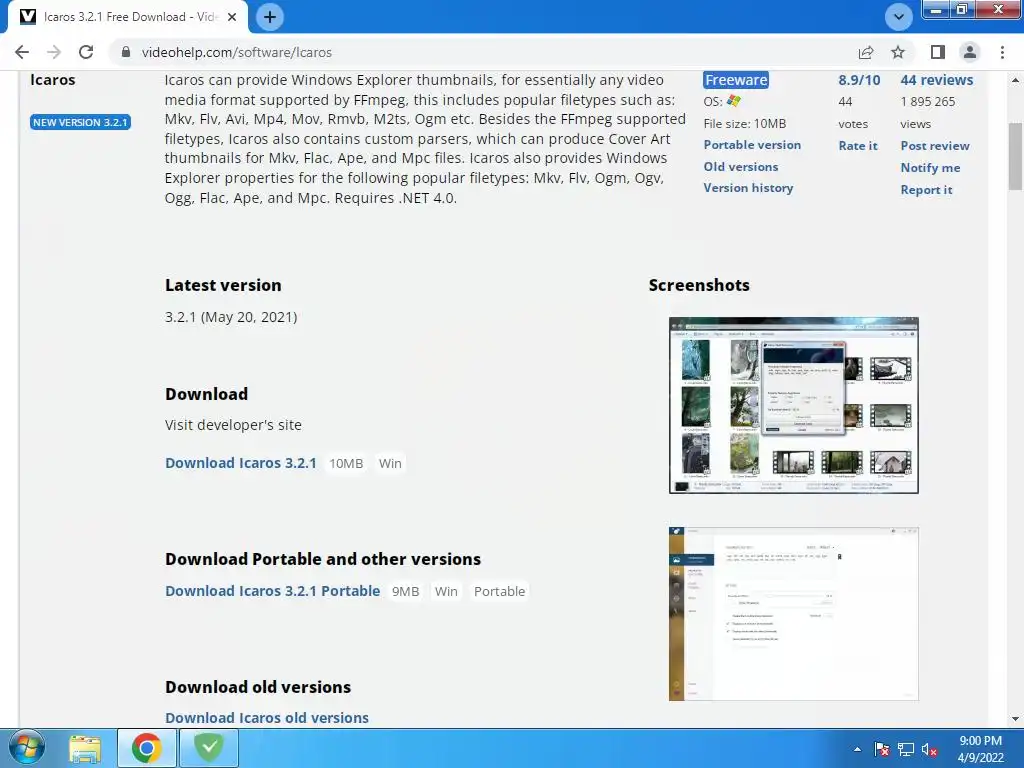Open the first Explorer thumbnails screenshot

(x=793, y=406)
